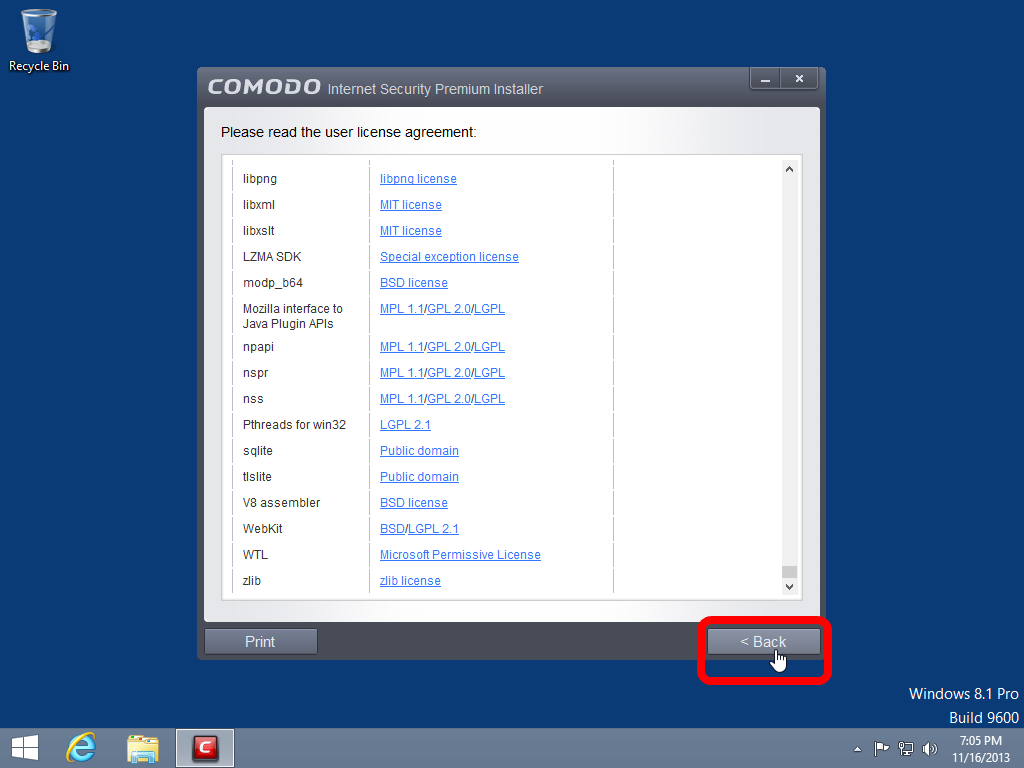Open File Explorer from the taskbar

click(x=142, y=748)
